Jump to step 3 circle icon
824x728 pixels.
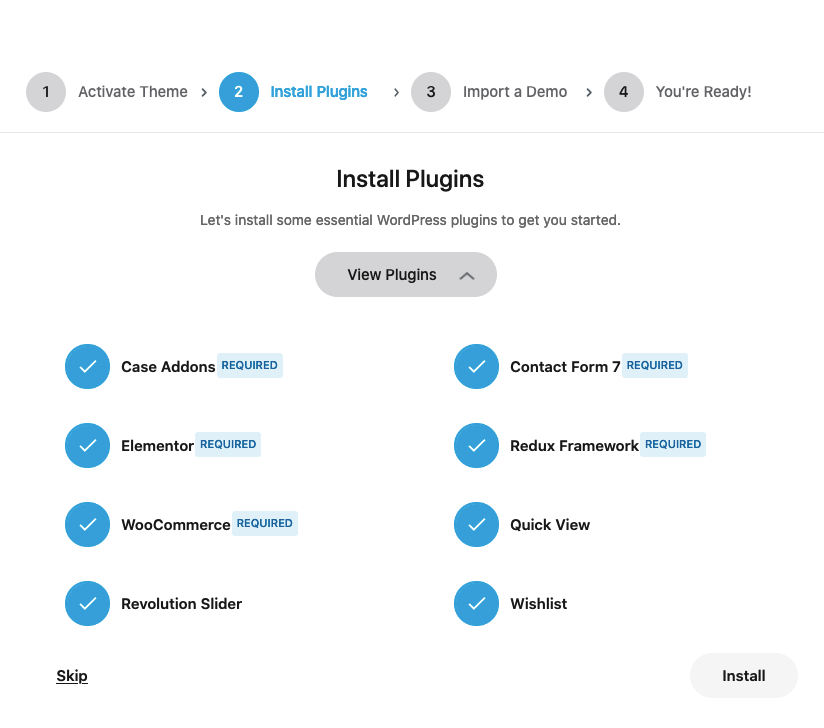431,91
